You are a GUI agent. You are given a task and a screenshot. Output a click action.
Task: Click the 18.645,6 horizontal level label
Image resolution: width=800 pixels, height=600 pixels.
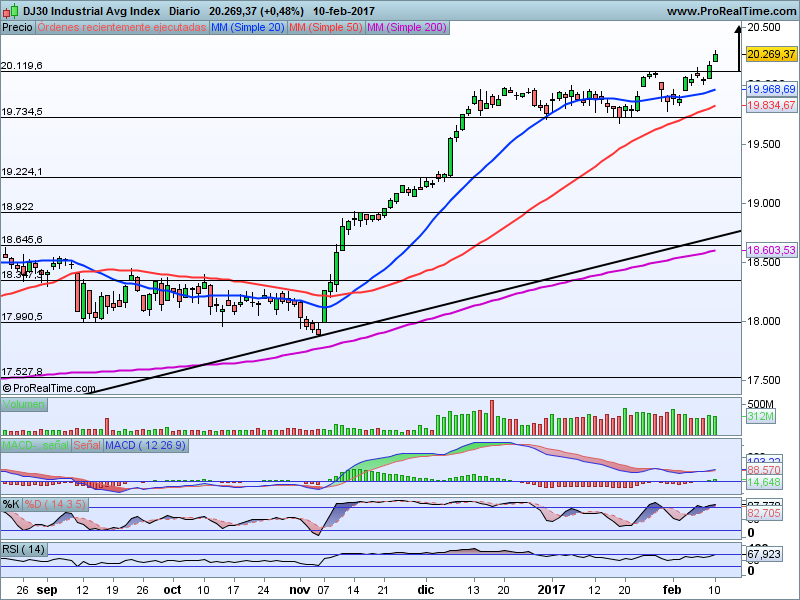[22, 239]
